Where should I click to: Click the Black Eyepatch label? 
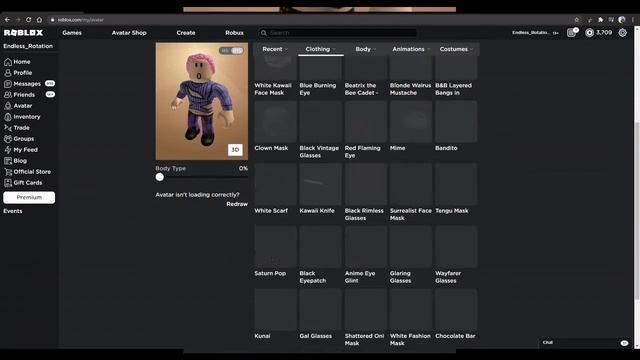pos(313,277)
